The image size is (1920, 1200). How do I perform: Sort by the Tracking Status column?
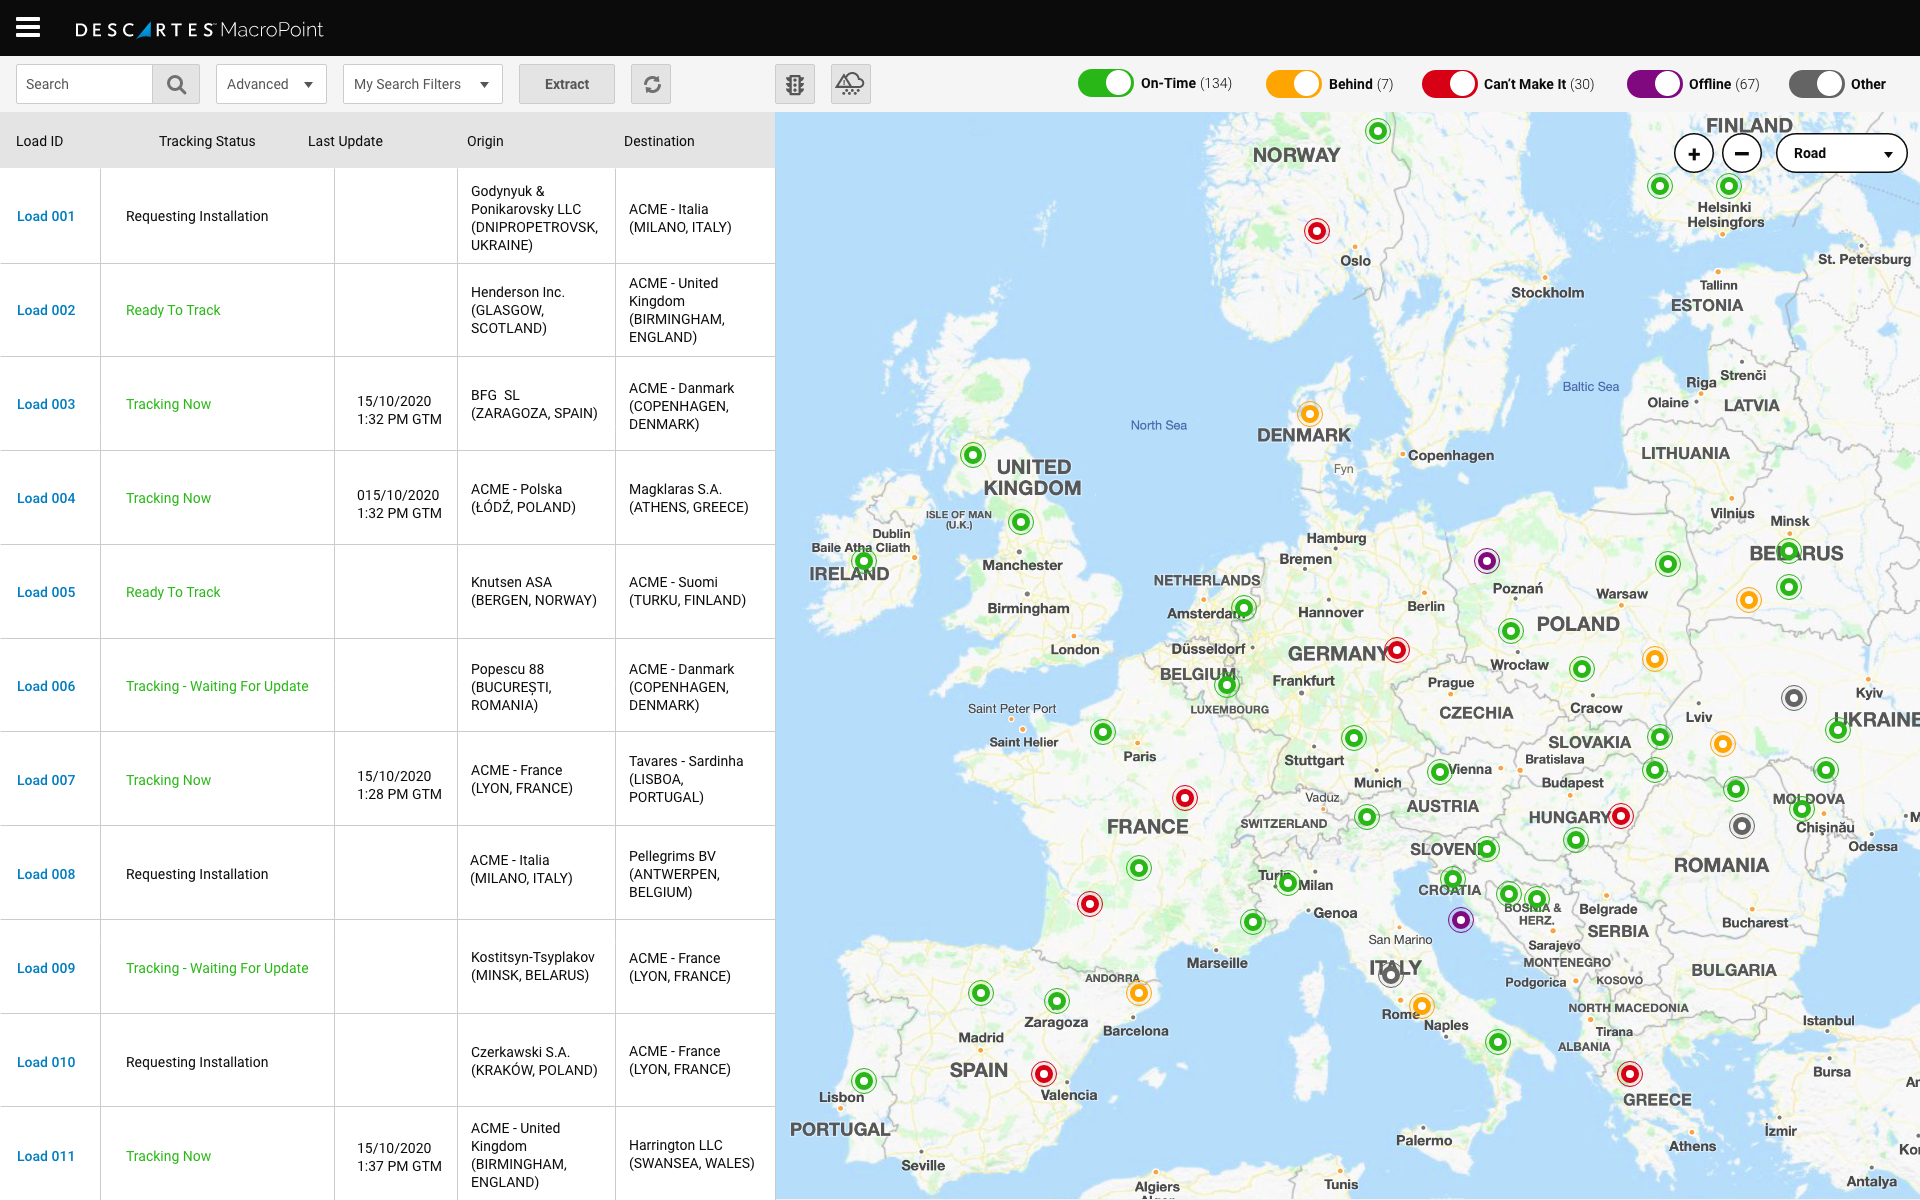click(x=207, y=141)
